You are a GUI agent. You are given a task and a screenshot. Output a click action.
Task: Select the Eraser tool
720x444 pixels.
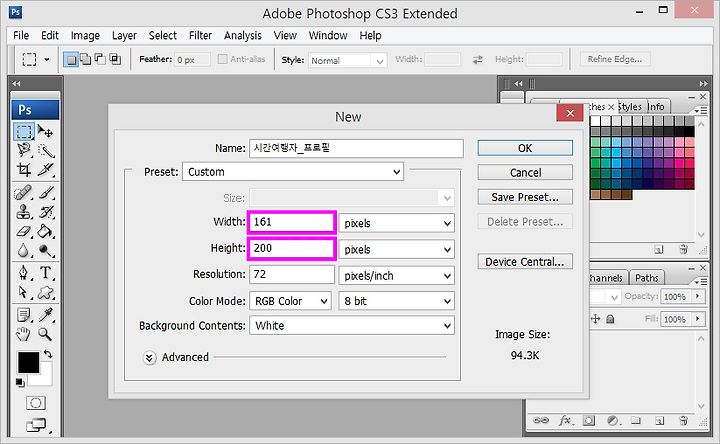coord(23,231)
